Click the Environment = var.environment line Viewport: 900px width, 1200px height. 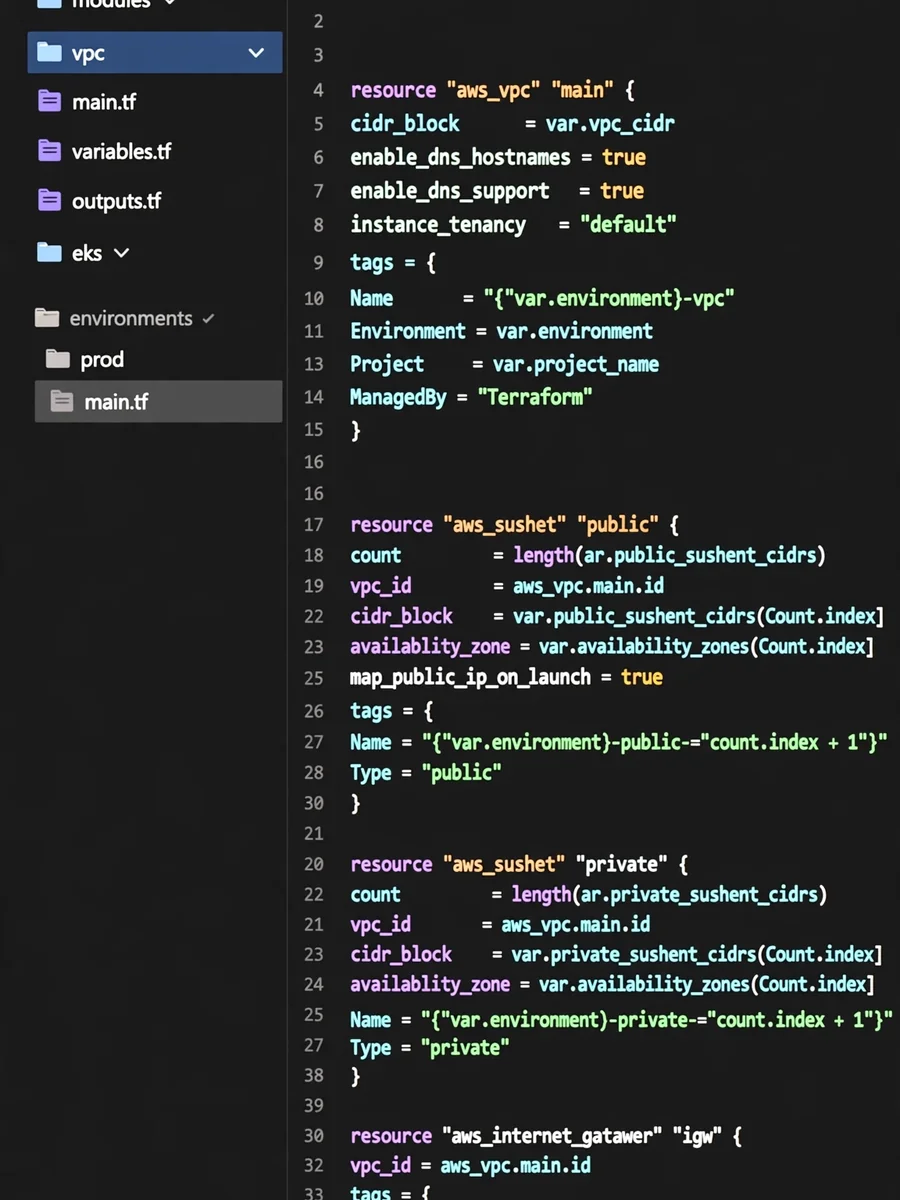coord(501,331)
